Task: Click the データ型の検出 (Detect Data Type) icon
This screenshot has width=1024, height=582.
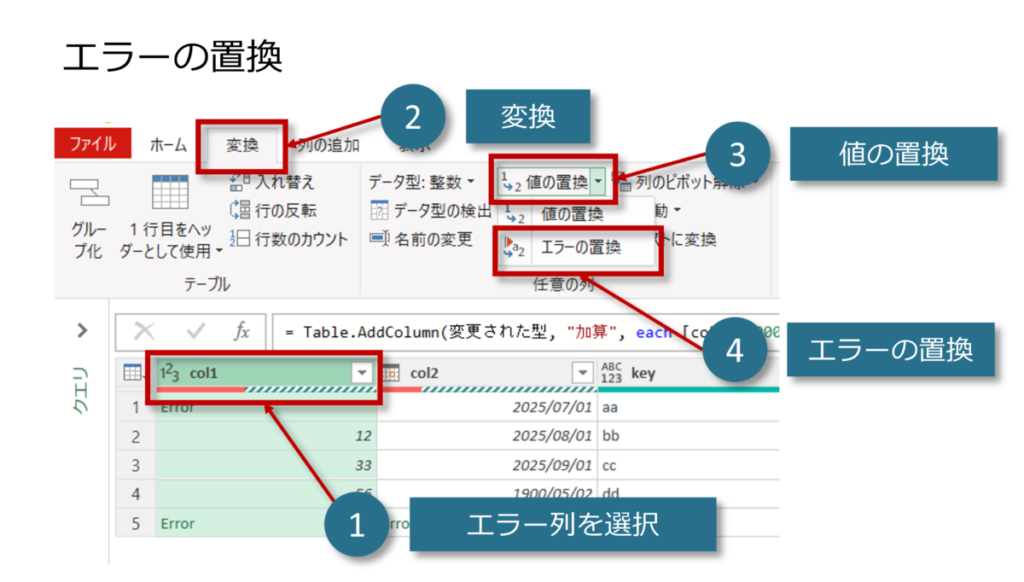Action: coord(378,211)
